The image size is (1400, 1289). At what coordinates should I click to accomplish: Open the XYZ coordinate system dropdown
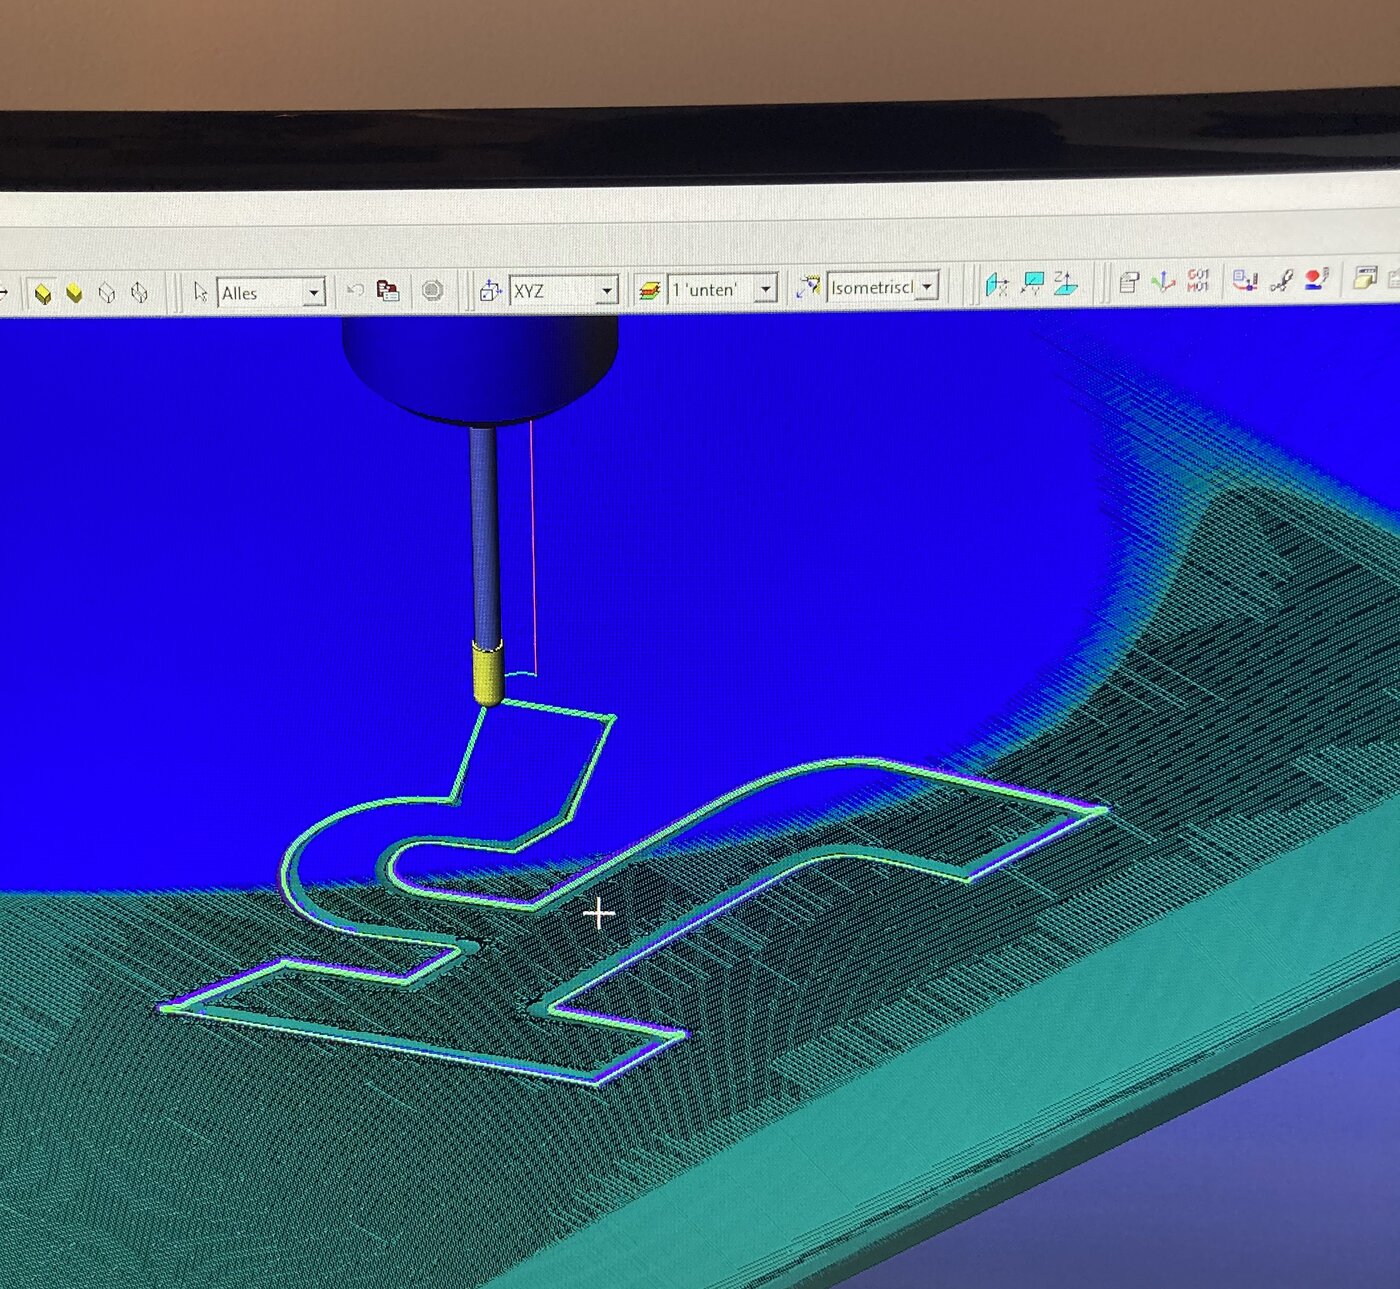[x=563, y=291]
